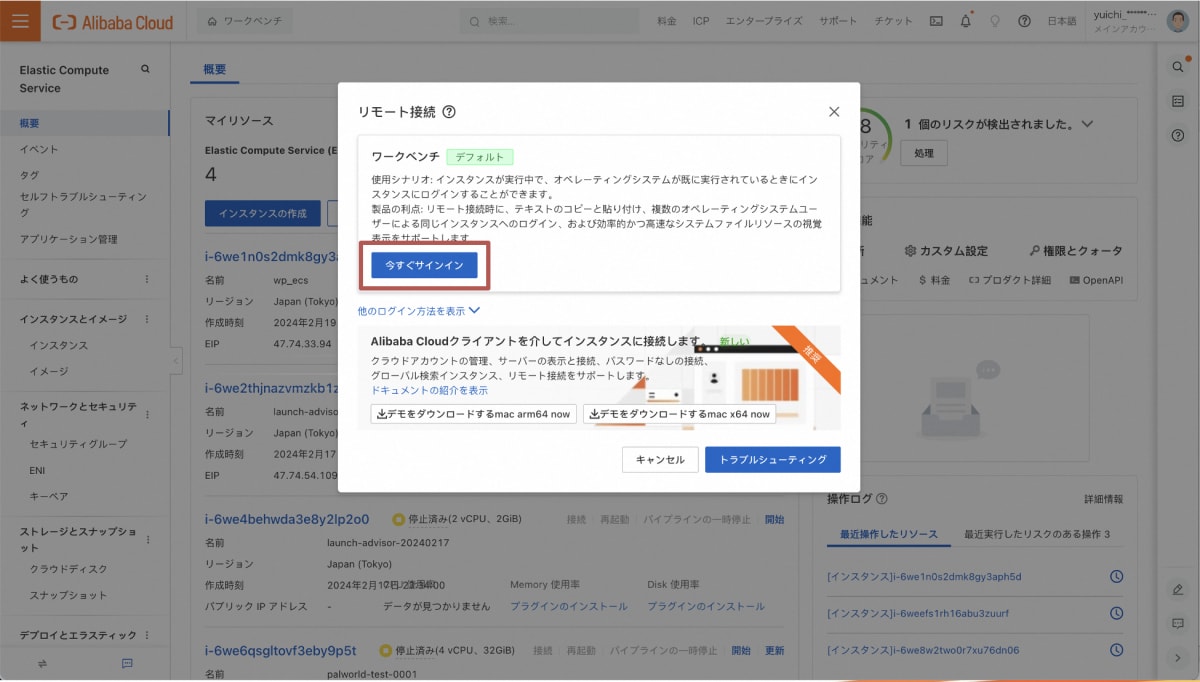1200x682 pixels.
Task: Open the インスタンスとイメージ overflow menu
Action: (x=146, y=319)
